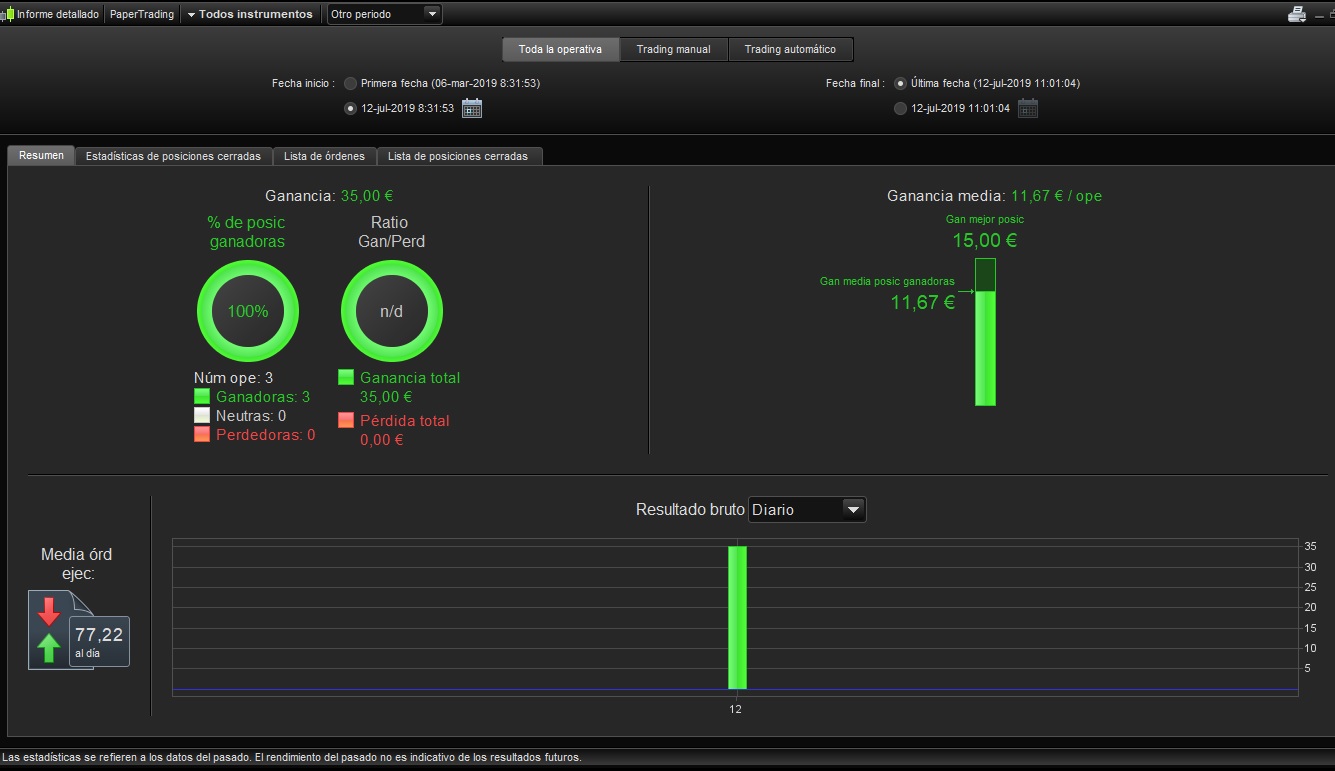This screenshot has height=771, width=1335.
Task: Click the red Perdedoras legend square
Action: (202, 434)
